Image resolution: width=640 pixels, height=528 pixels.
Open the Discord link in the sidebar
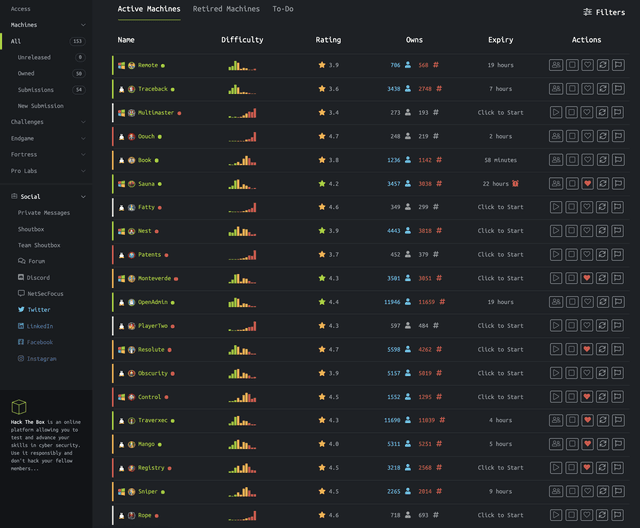pyautogui.click(x=38, y=277)
